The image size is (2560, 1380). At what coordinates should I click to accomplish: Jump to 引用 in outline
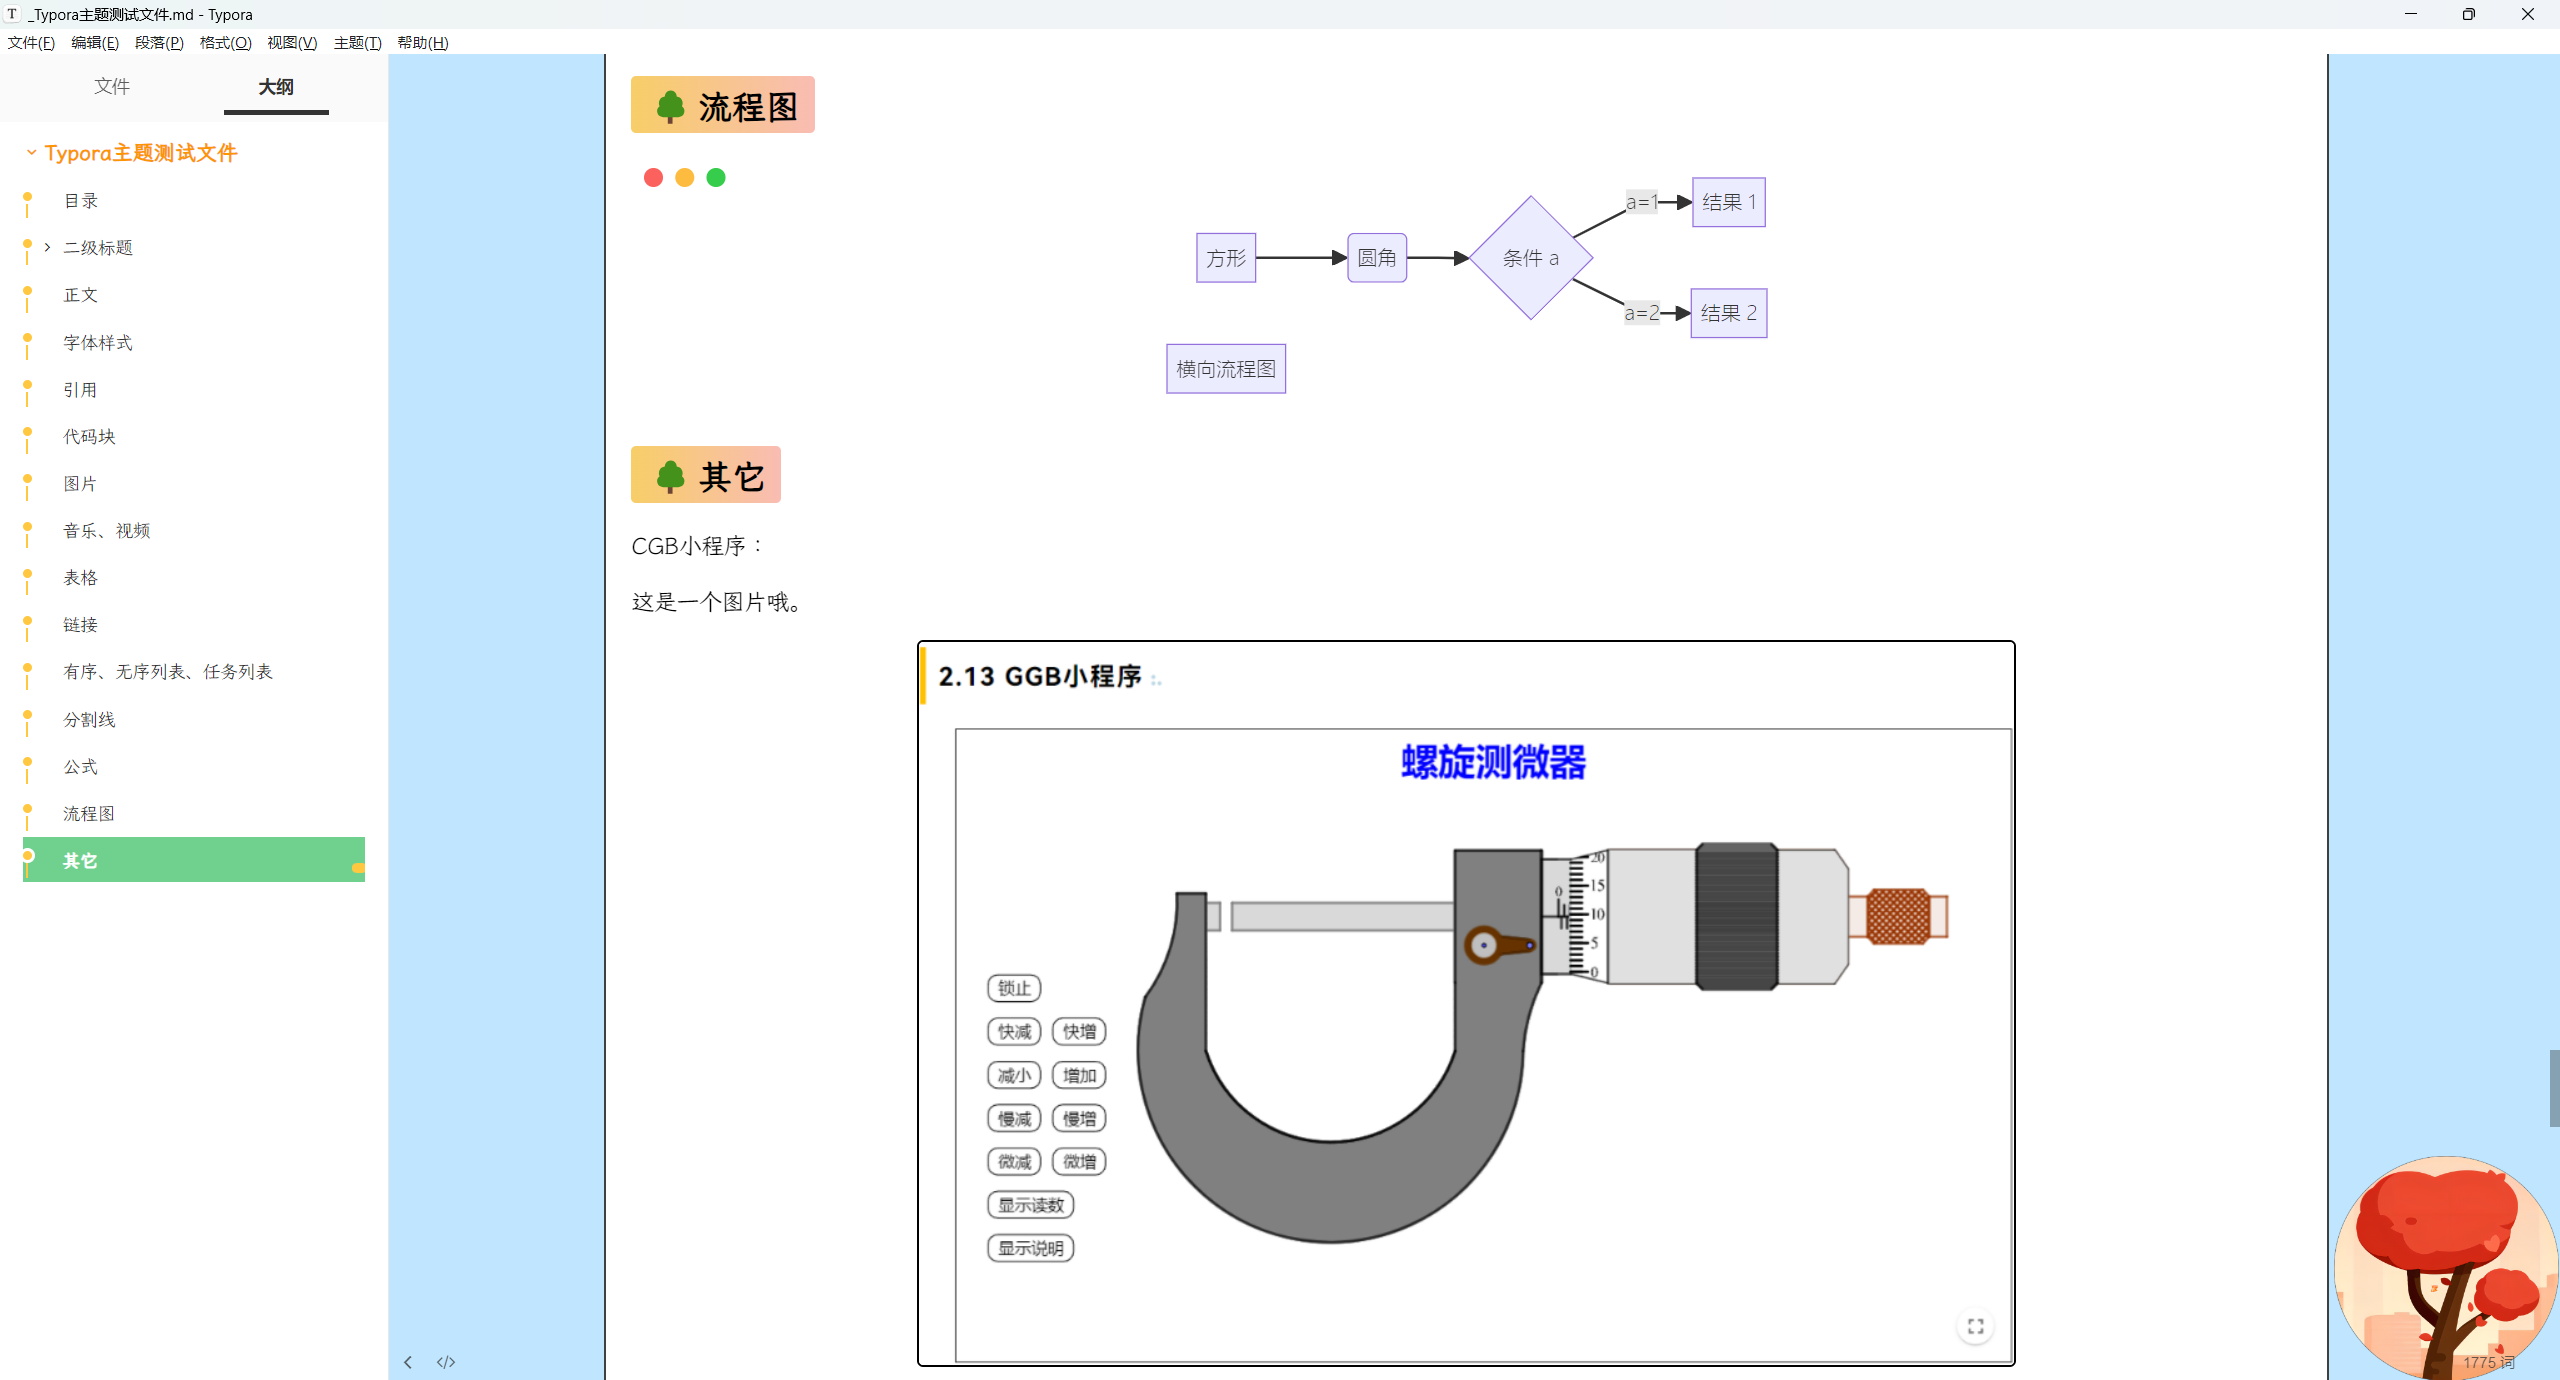coord(81,390)
